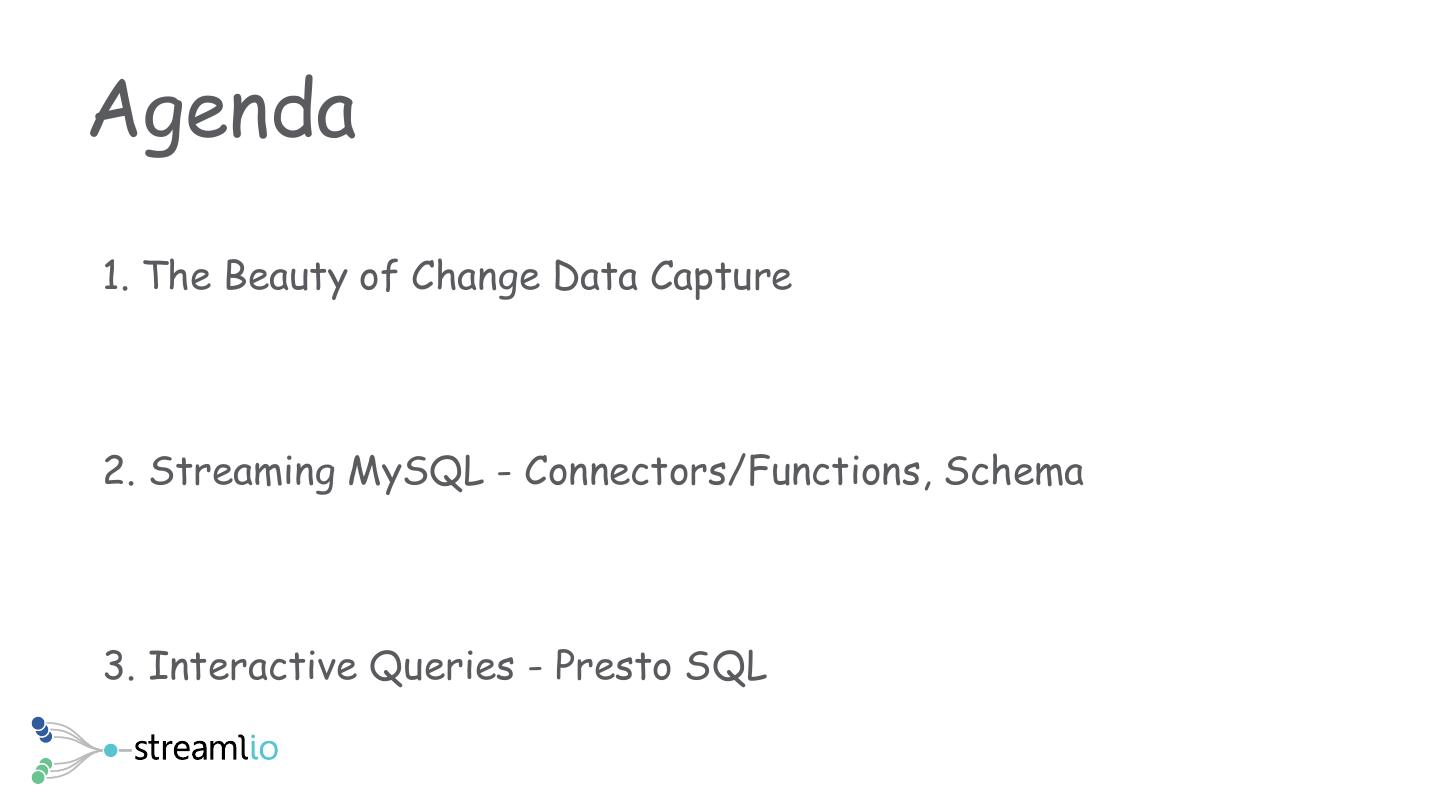Click the list number '2.'
Image resolution: width=1440 pixels, height=810 pixels.
[x=119, y=471]
